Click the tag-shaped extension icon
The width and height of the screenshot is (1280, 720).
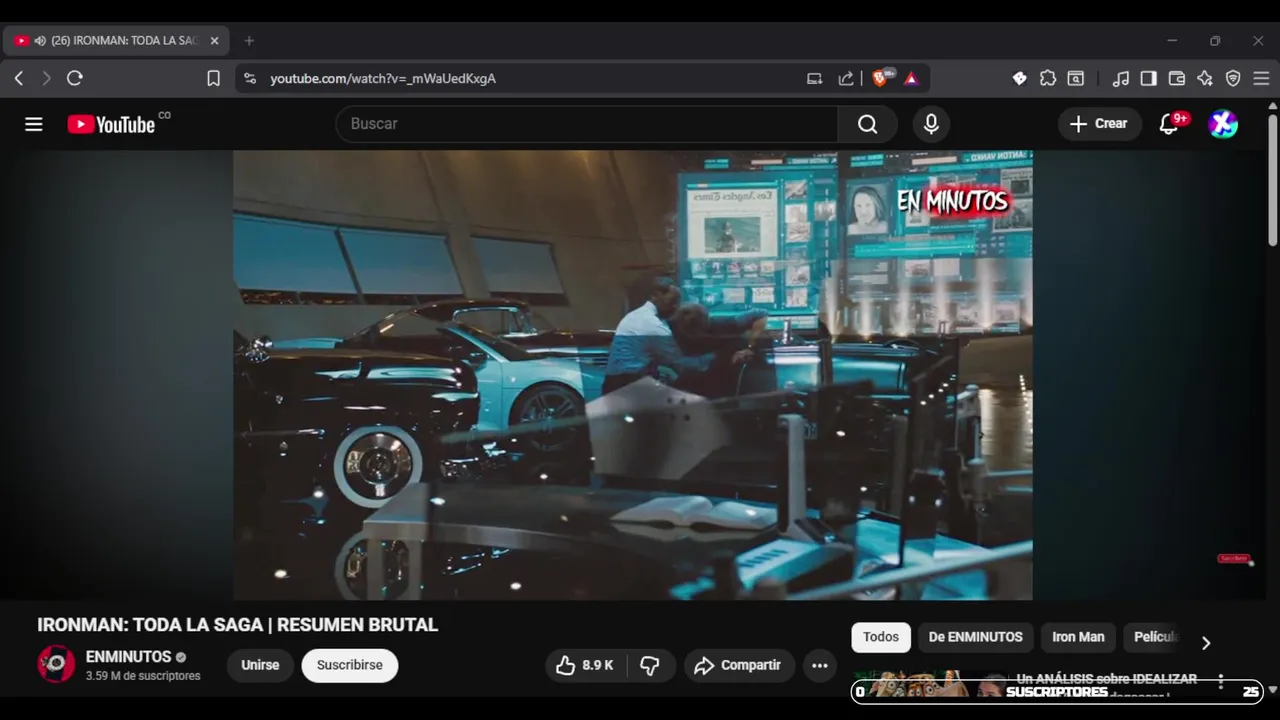click(x=1020, y=78)
